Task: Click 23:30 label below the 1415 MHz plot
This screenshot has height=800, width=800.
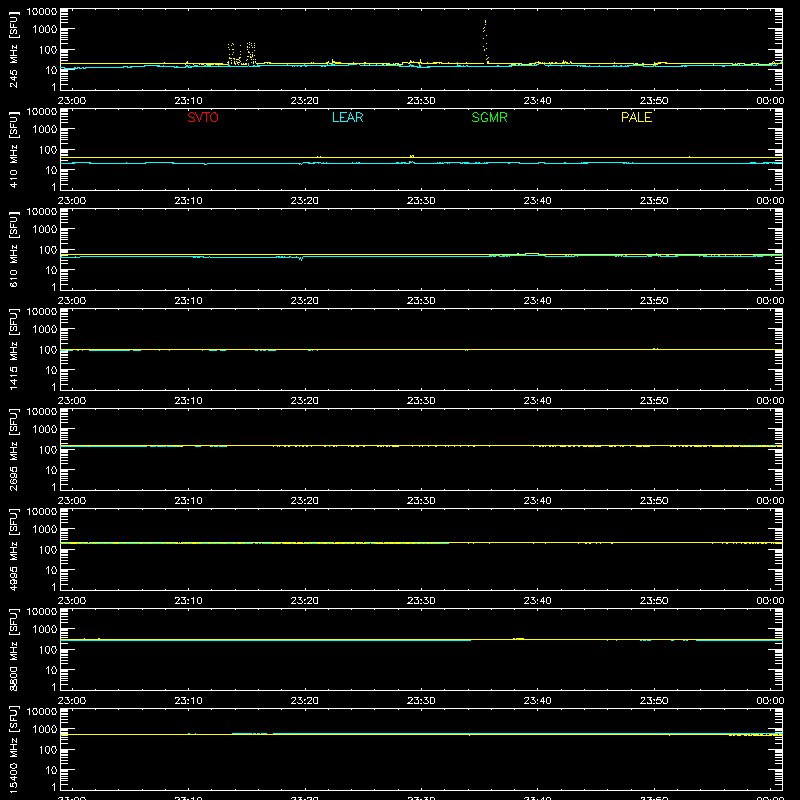Action: tap(421, 401)
